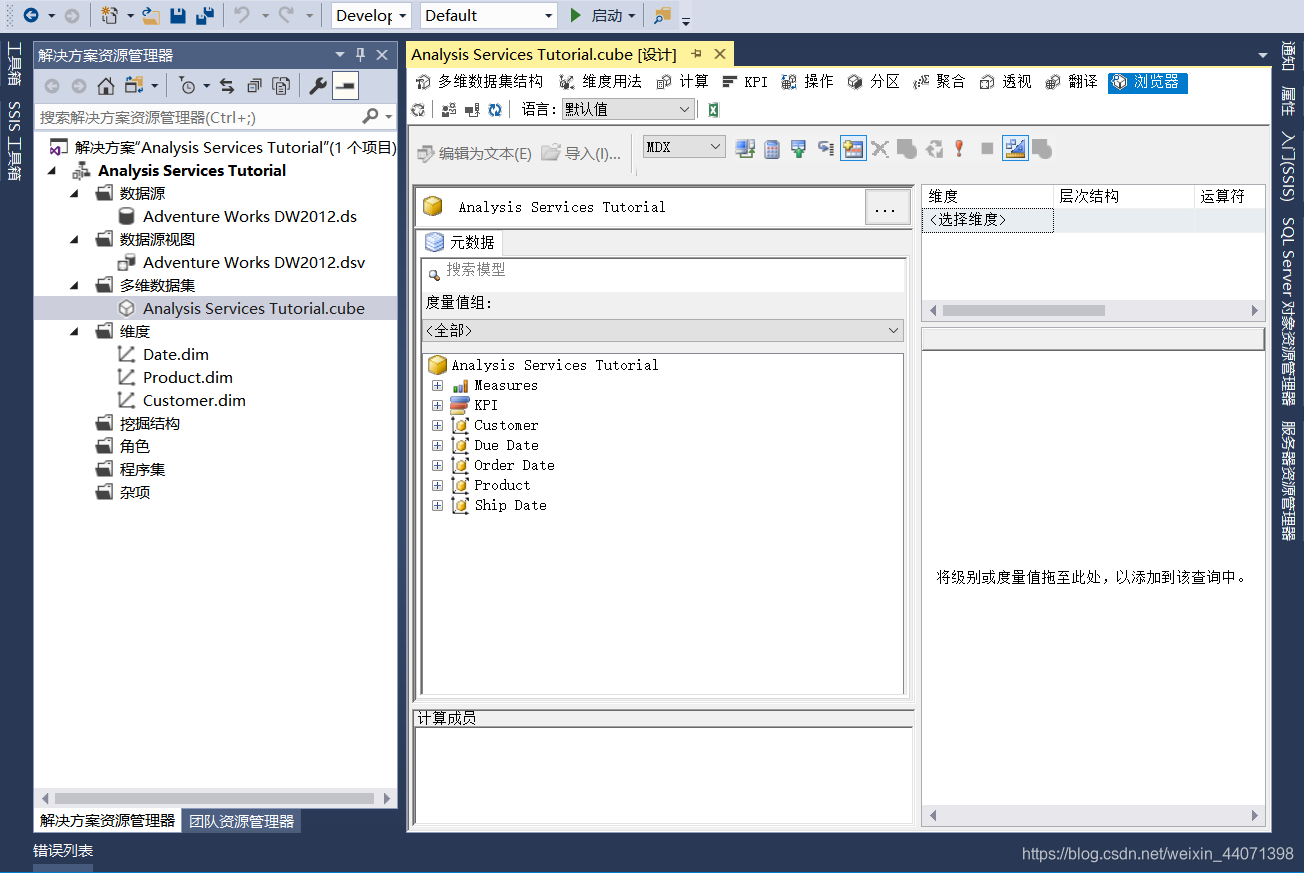Open the MDX query type dropdown
Screen dimensions: 1304x873
point(684,147)
